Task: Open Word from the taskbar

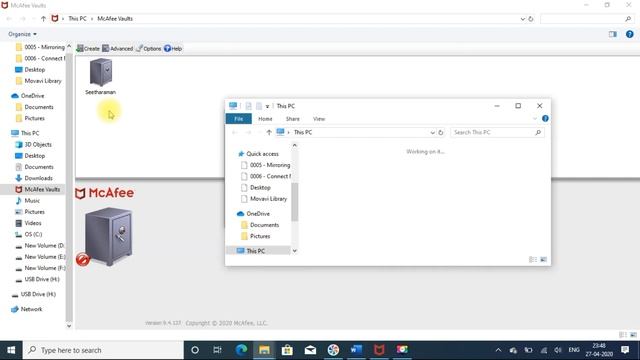Action: pyautogui.click(x=356, y=350)
